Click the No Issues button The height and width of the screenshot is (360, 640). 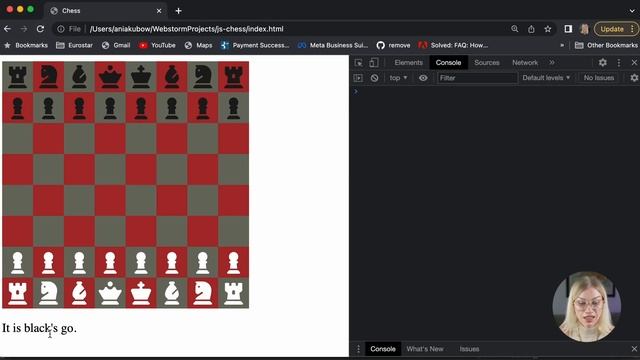(599, 78)
